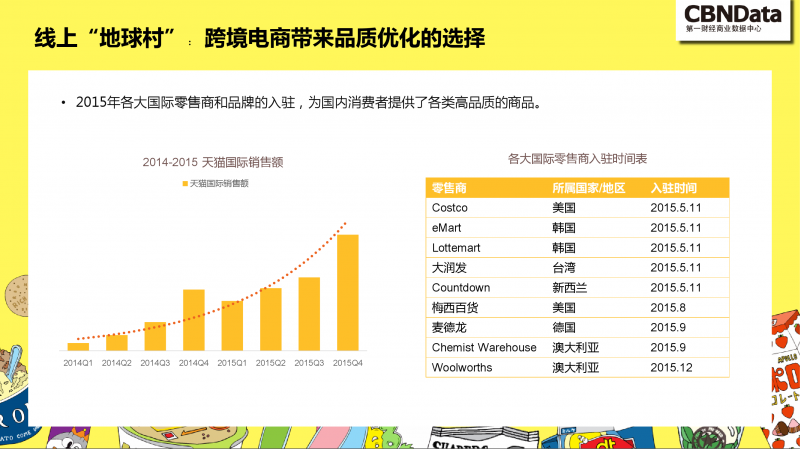Click the date 2015.5.11 in the Costco row

[x=676, y=208]
